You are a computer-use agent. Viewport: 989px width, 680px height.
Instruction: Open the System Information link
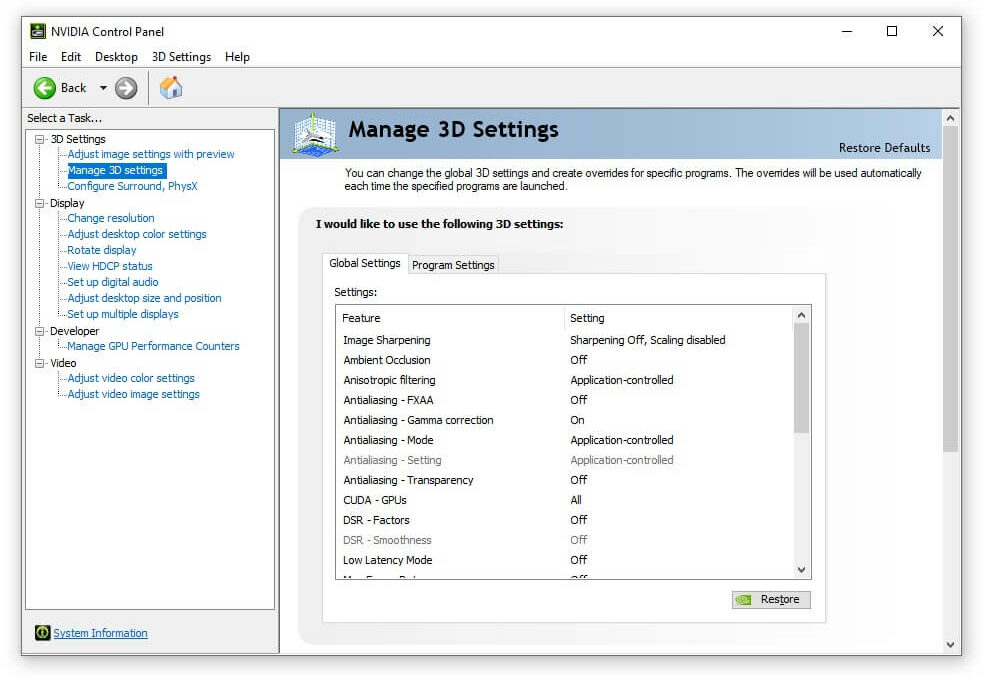click(100, 633)
